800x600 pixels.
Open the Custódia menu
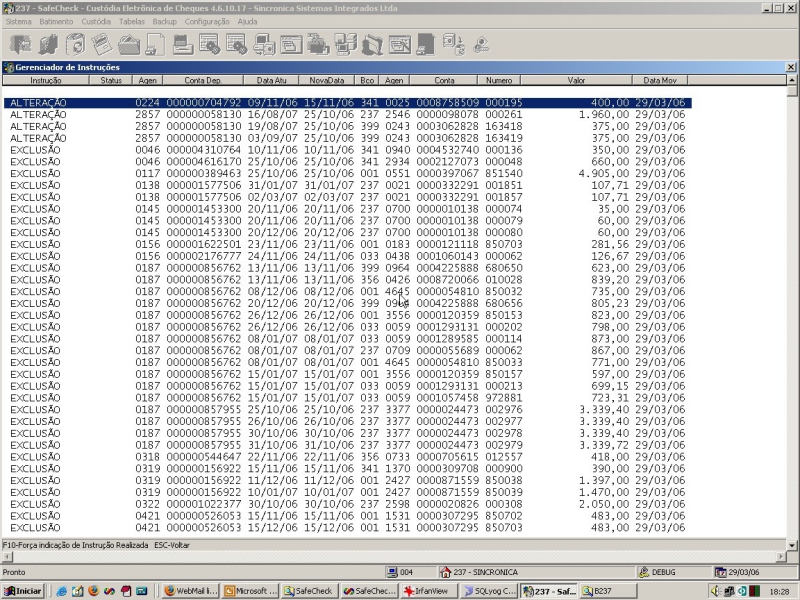click(x=96, y=21)
